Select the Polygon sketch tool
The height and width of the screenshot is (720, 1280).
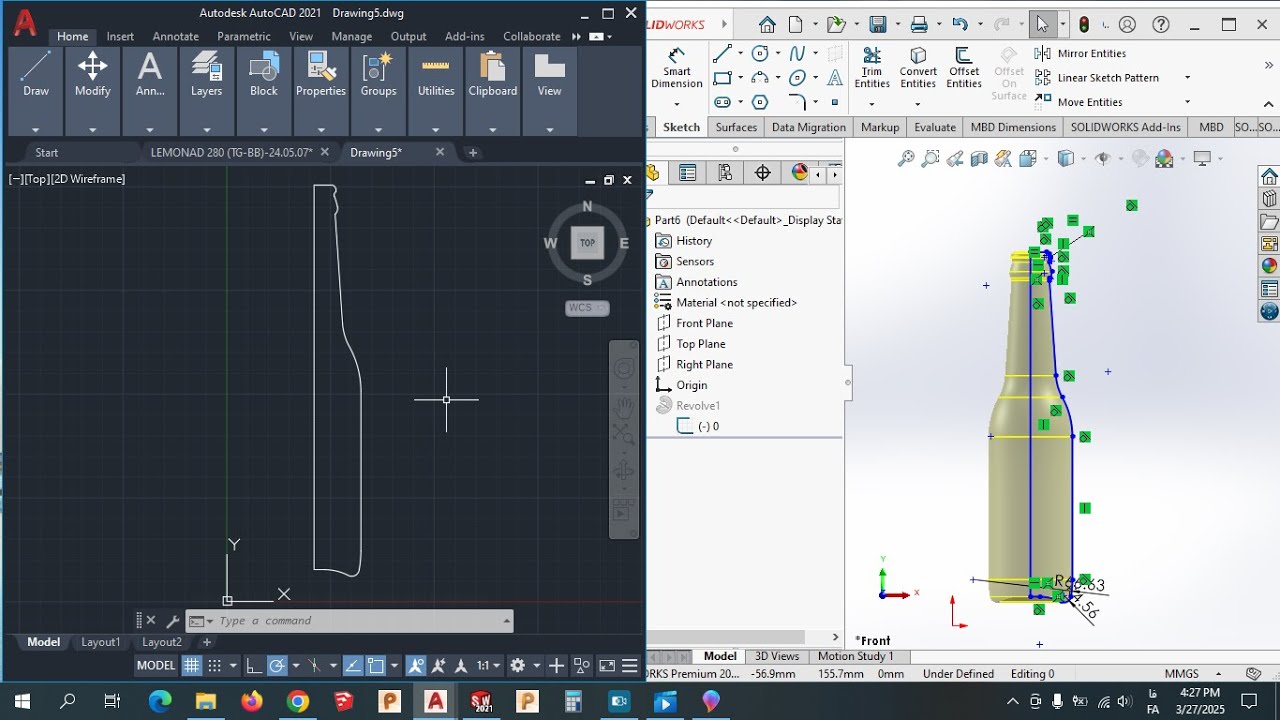pyautogui.click(x=760, y=102)
